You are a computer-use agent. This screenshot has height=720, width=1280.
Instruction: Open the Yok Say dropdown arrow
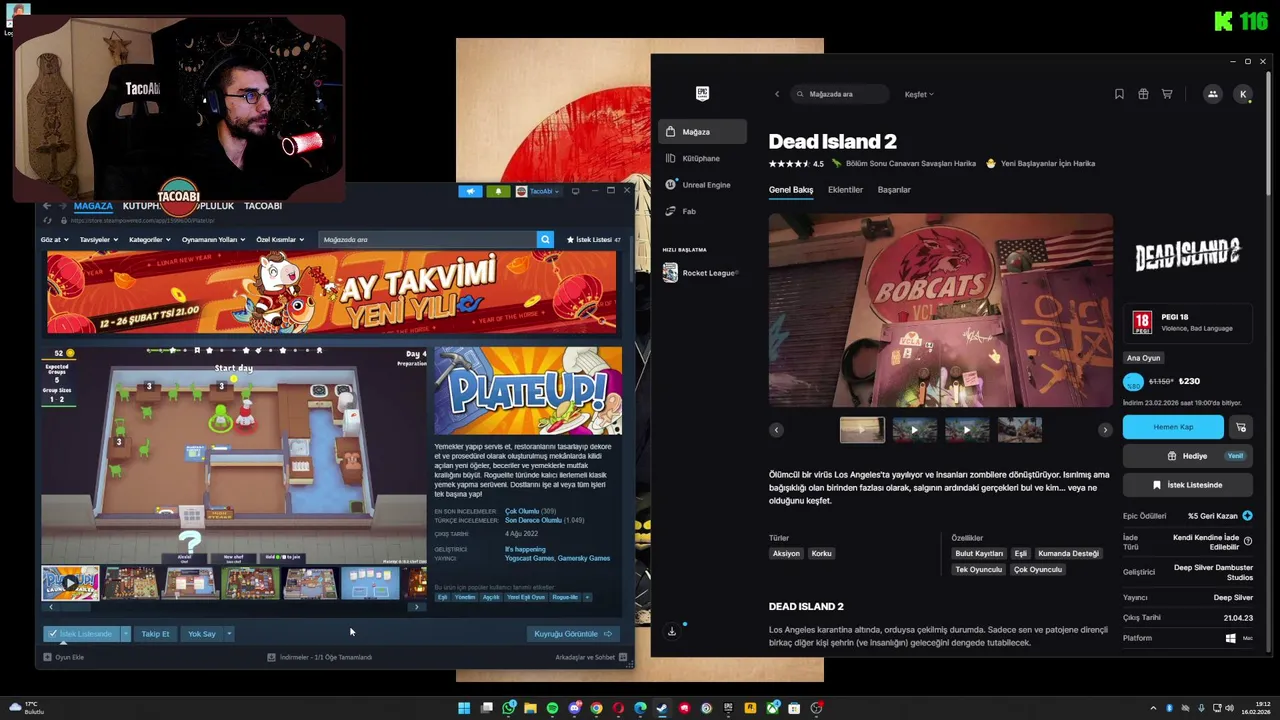click(229, 634)
